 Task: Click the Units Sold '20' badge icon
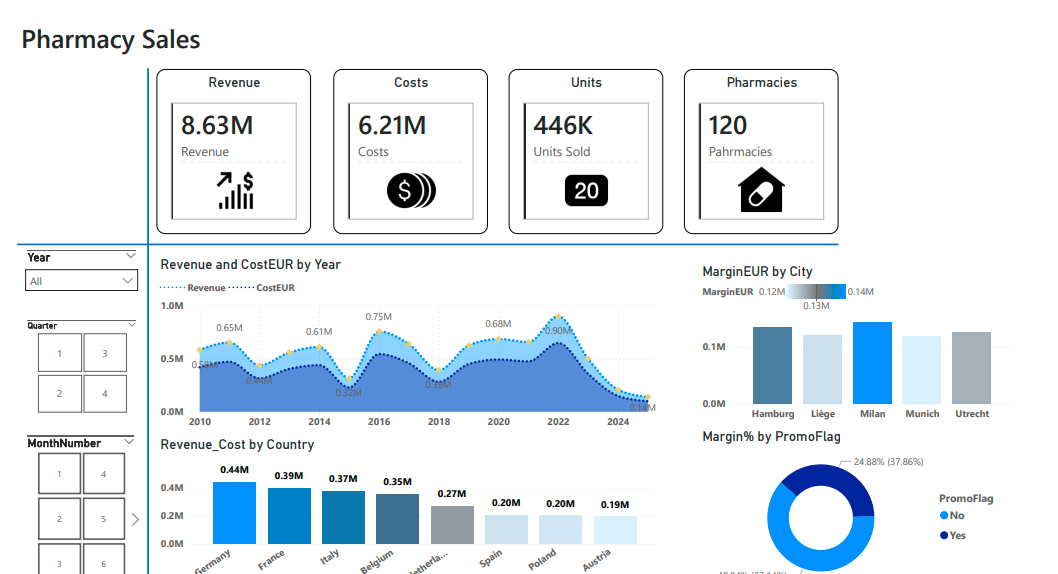coord(586,190)
